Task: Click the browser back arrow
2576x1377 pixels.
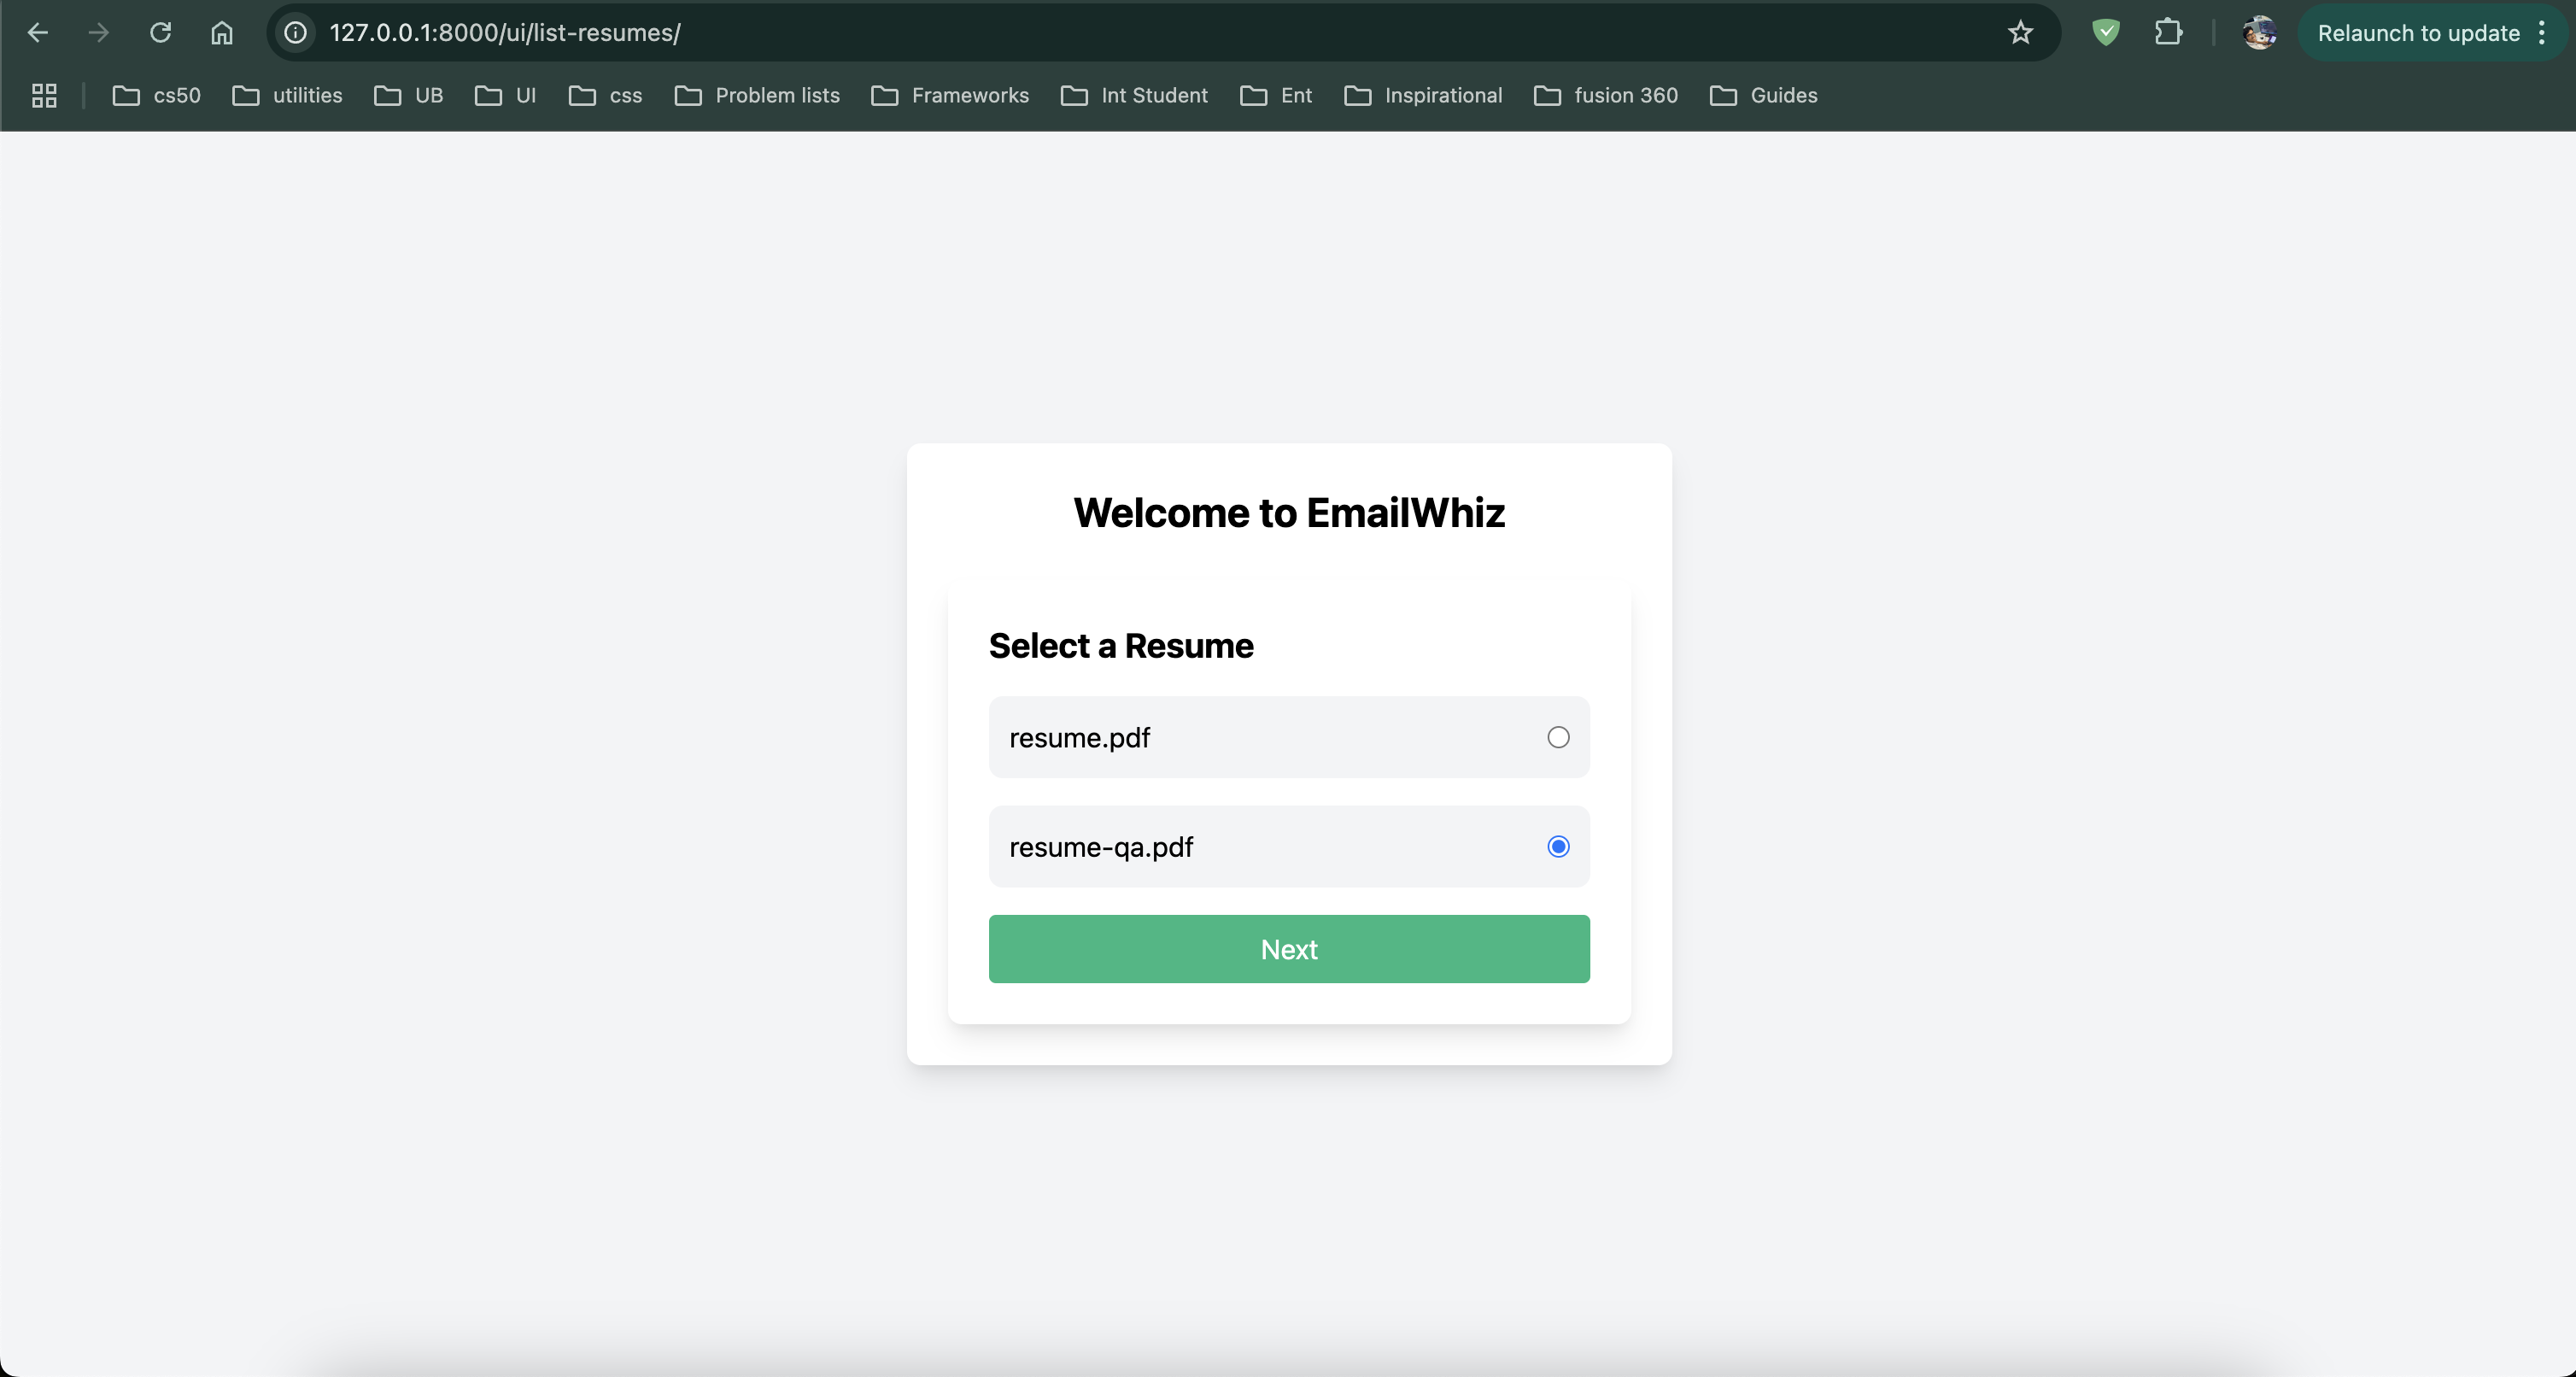Action: pyautogui.click(x=38, y=33)
